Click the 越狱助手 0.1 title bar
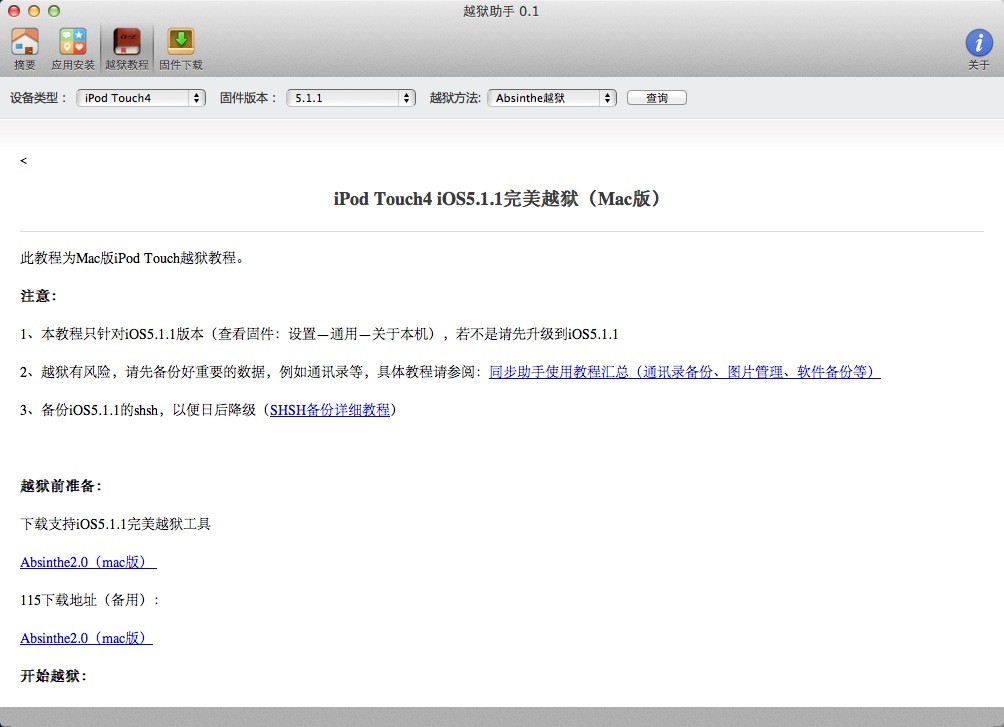Viewport: 1004px width, 727px height. point(501,11)
